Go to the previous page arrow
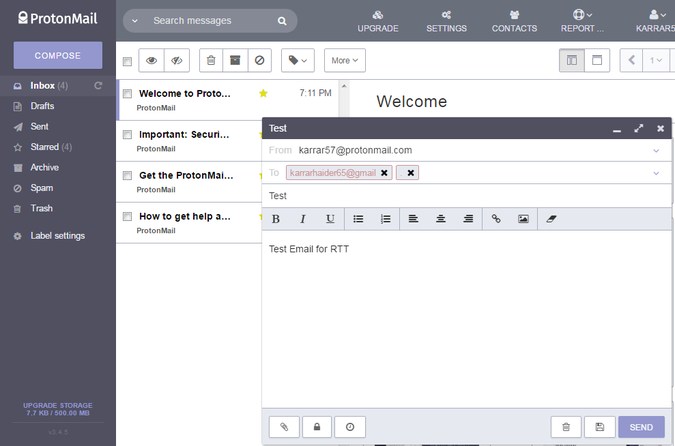Screen dimensions: 675x446 632,61
